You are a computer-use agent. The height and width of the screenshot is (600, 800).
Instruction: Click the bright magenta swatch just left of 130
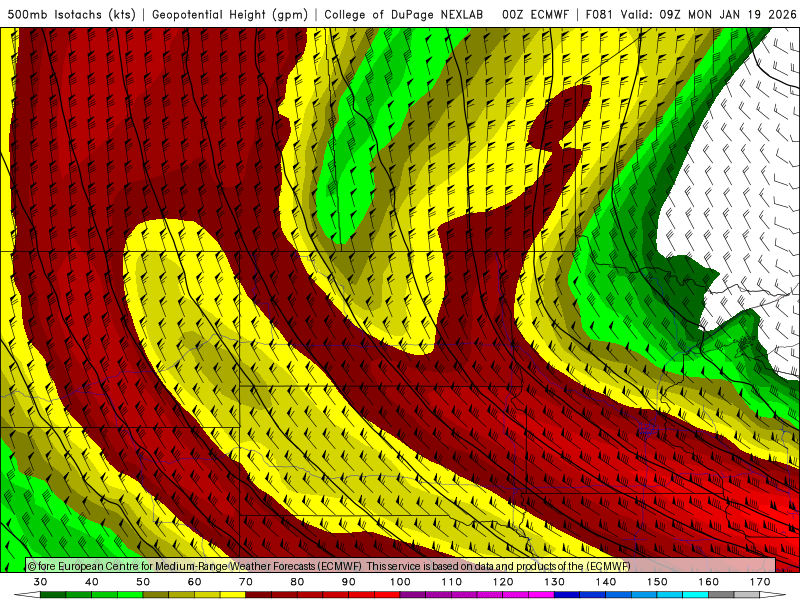click(542, 595)
